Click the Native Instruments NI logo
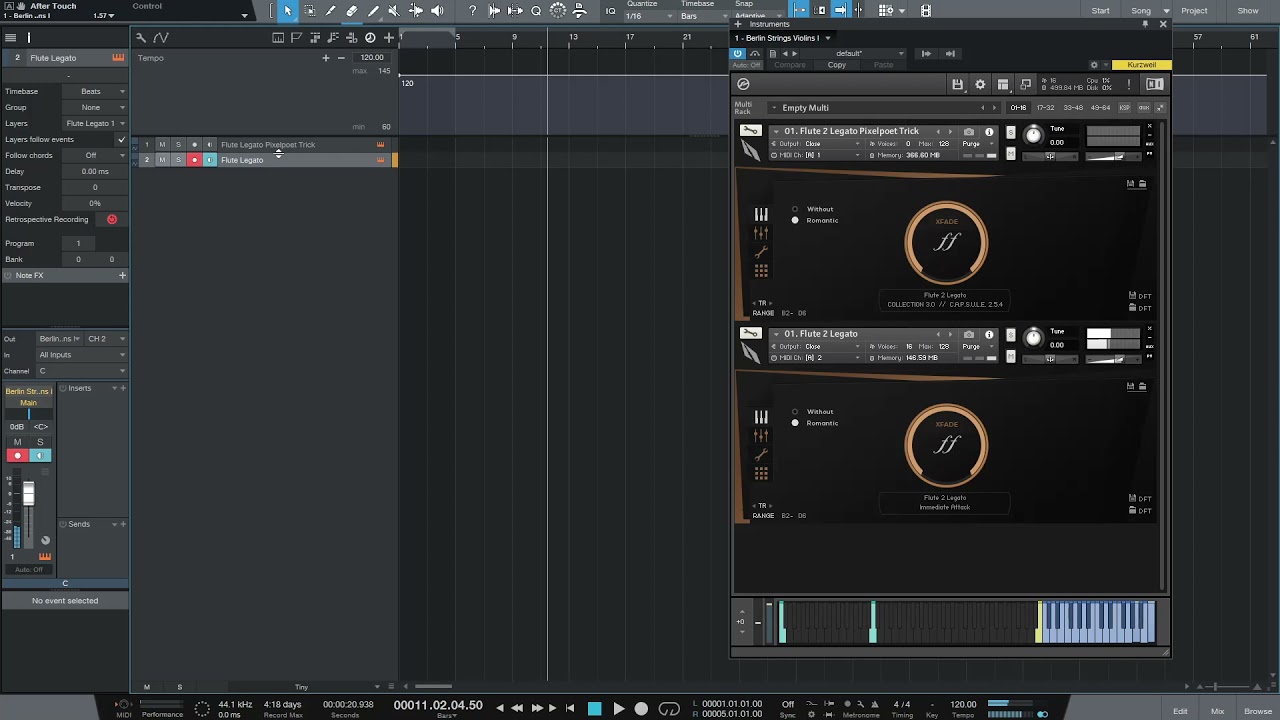Screen dimensions: 1280x720 tap(1155, 85)
